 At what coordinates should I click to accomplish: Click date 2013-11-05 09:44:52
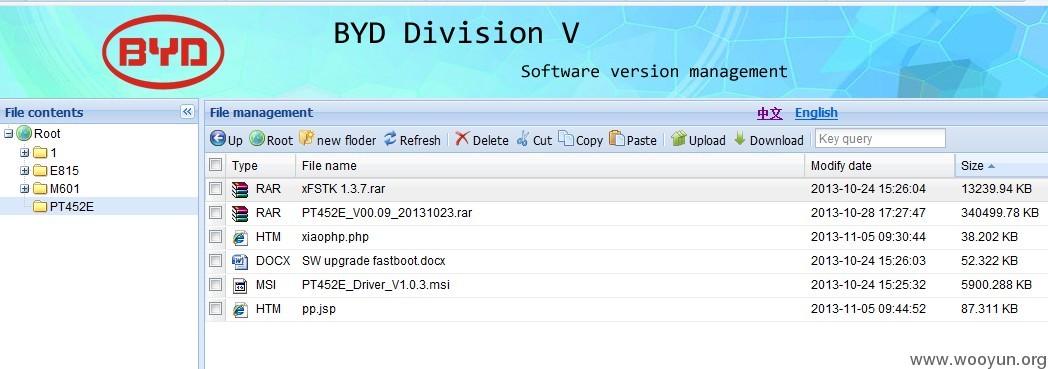click(868, 310)
